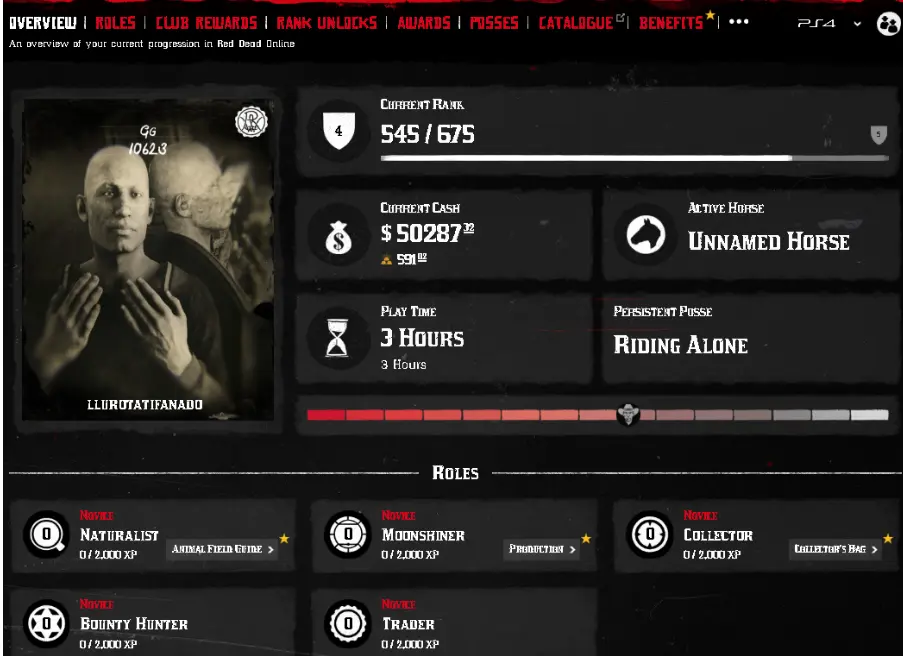Click the Bounty Hunter star badge icon
The width and height of the screenshot is (903, 656).
tap(47, 623)
